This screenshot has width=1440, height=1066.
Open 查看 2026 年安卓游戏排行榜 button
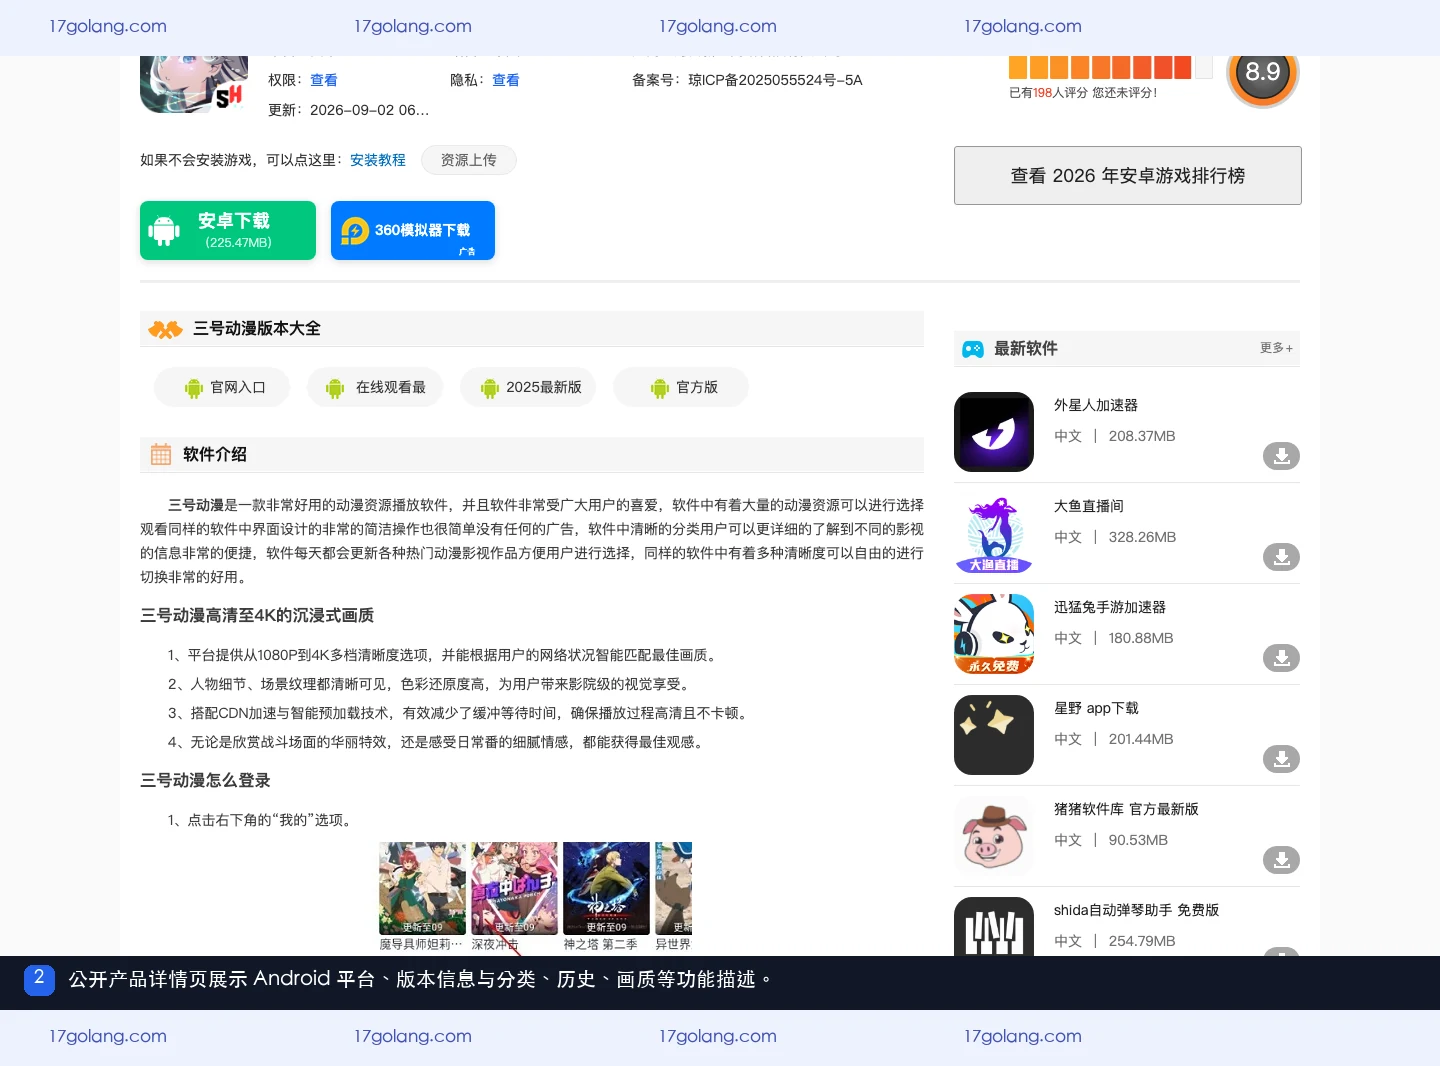click(1128, 176)
